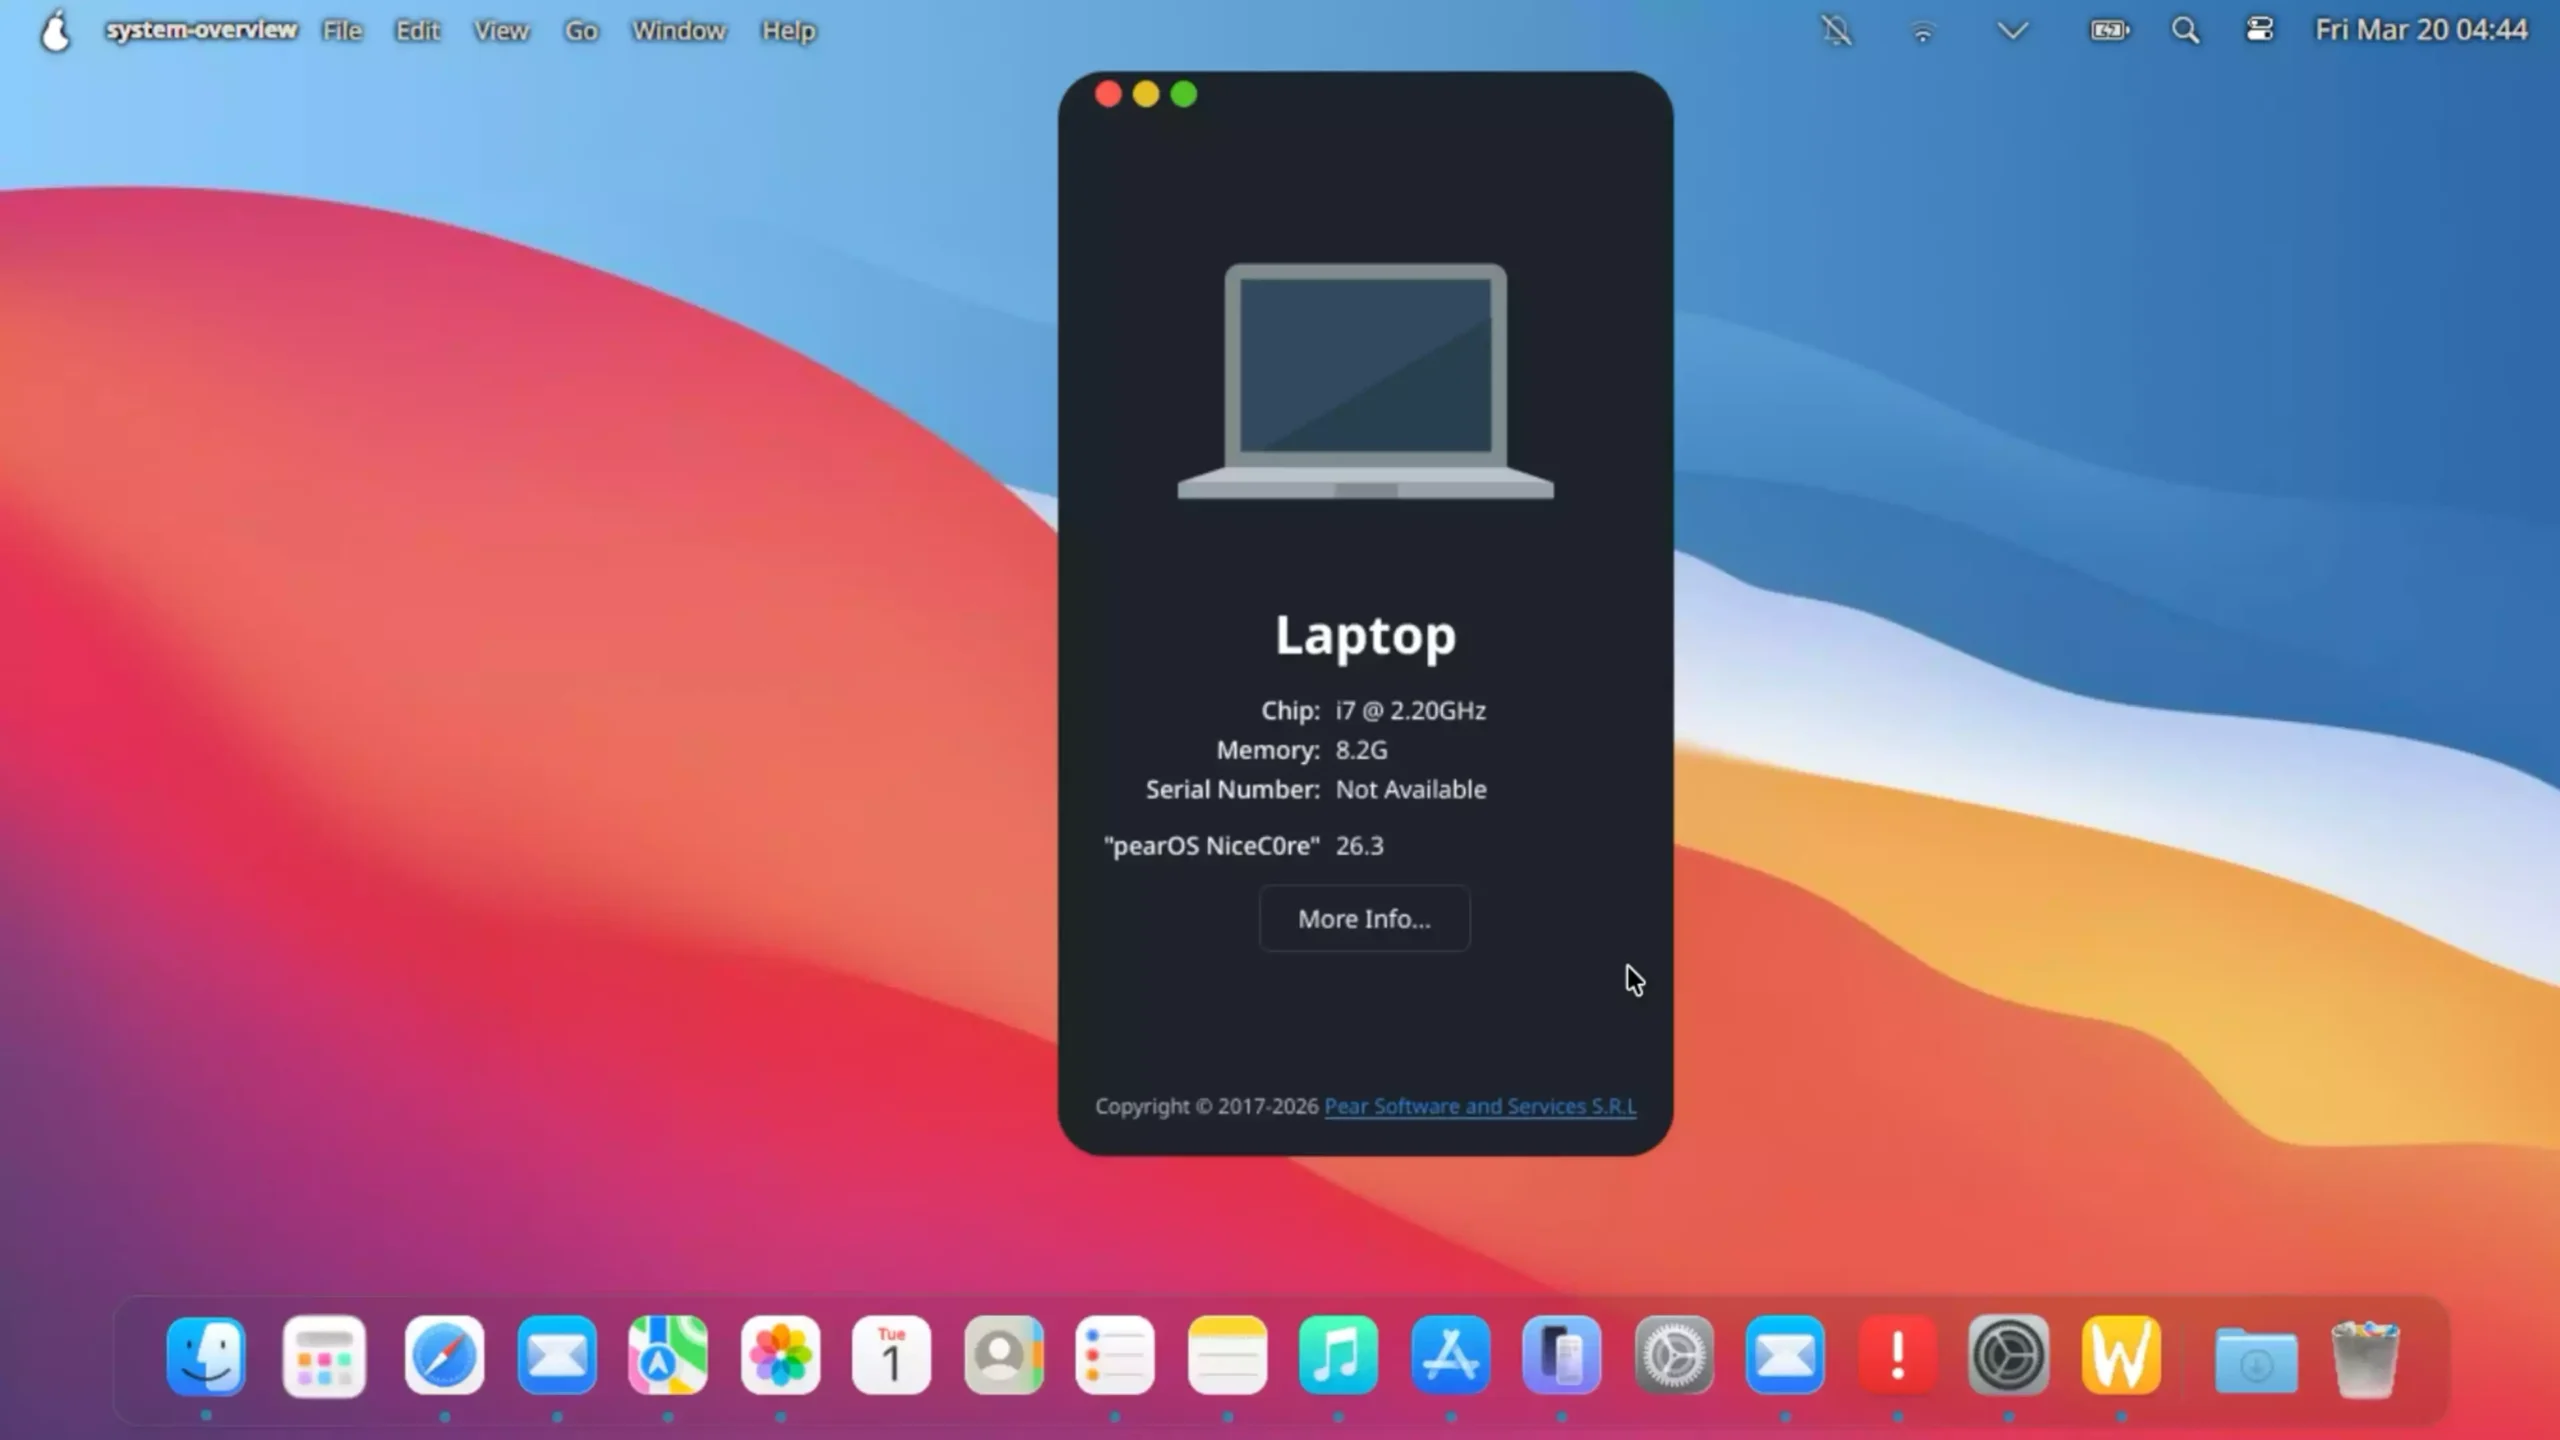The image size is (2560, 1440).
Task: Click the pear logo menu
Action: coord(56,30)
